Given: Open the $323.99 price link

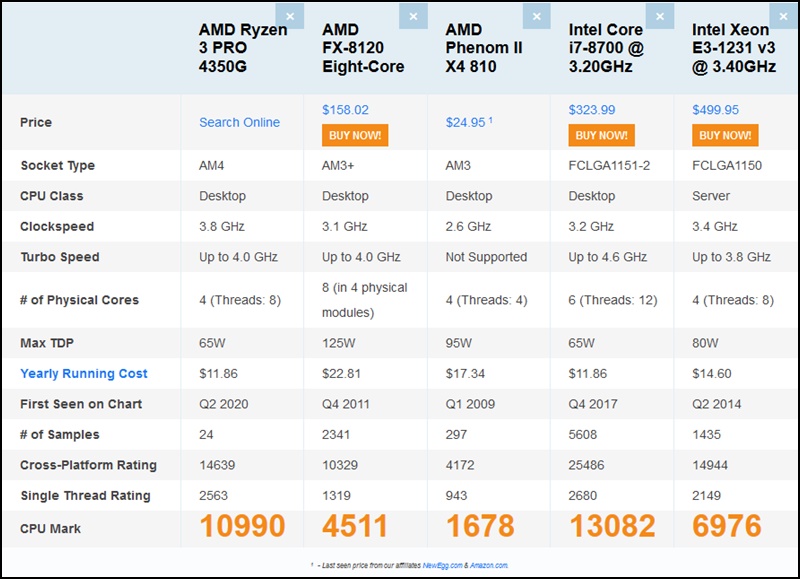Looking at the screenshot, I should 592,110.
